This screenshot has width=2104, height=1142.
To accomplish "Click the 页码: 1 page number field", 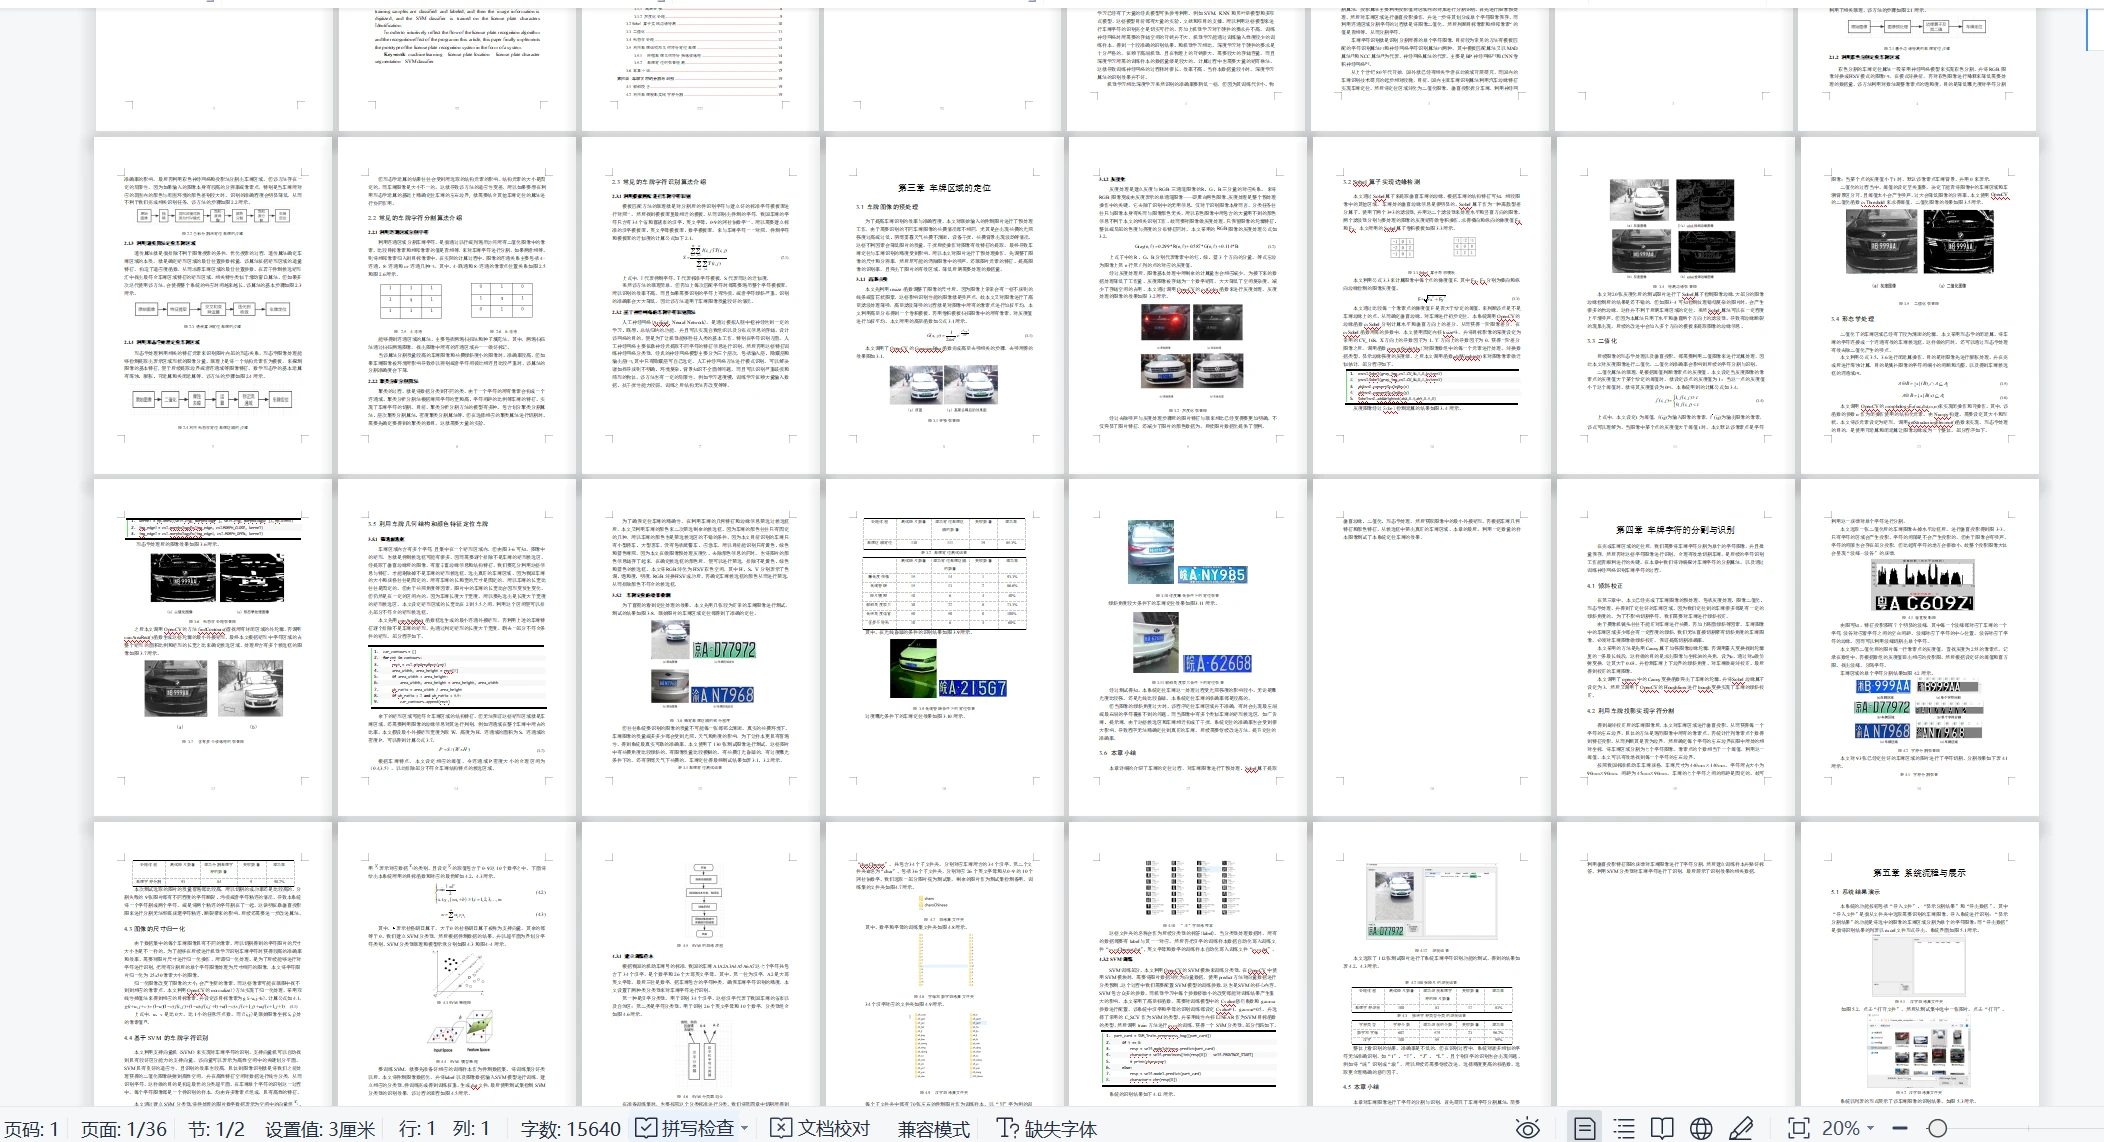I will point(32,1129).
